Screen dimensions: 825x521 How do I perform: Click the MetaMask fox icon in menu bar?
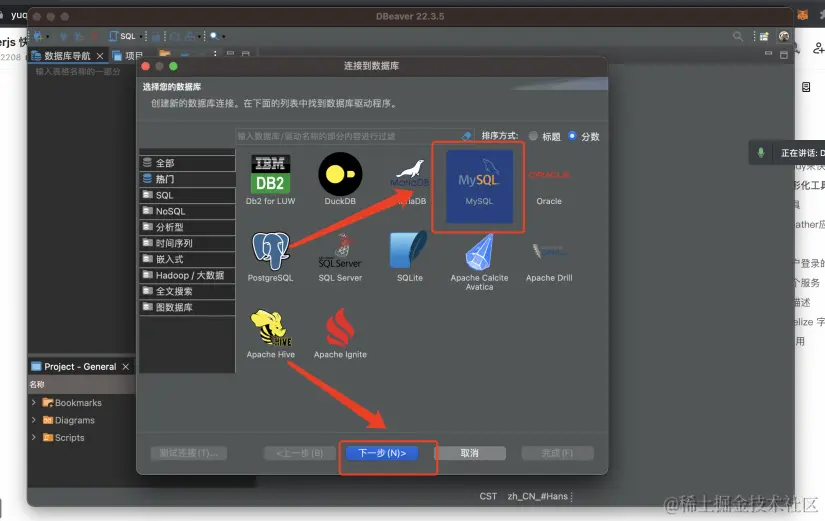point(802,15)
